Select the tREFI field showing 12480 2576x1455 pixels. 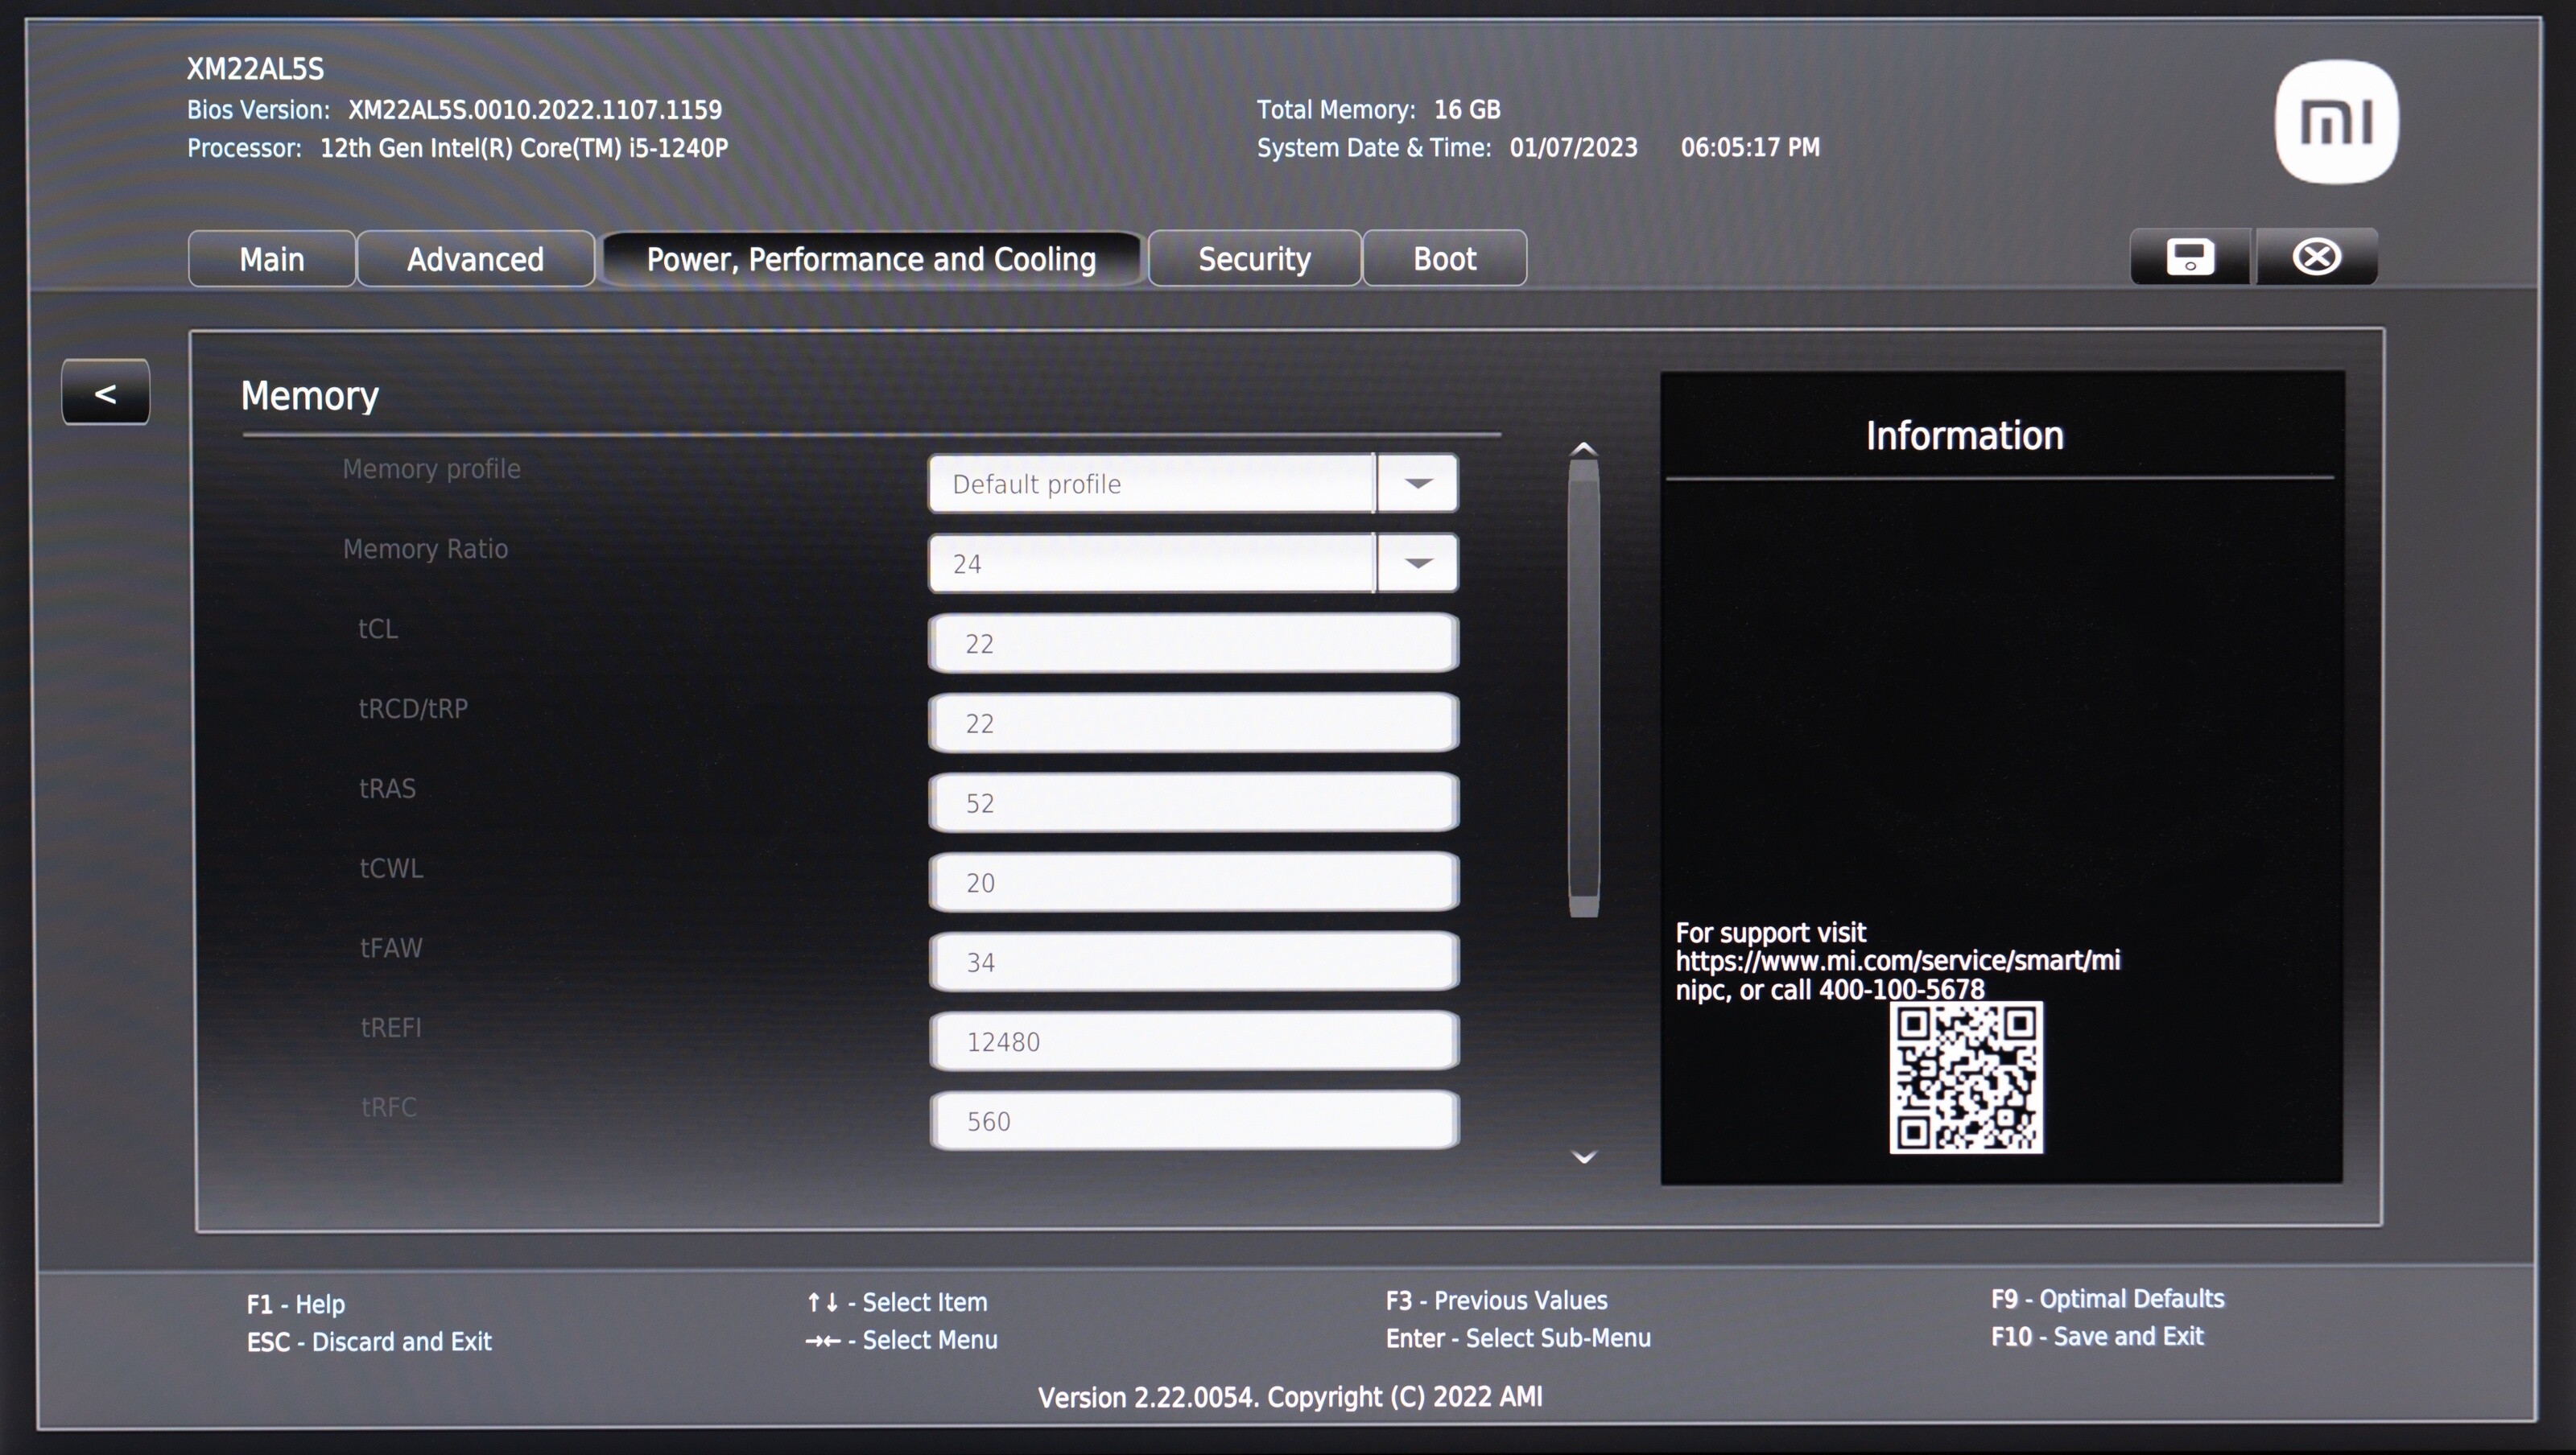pyautogui.click(x=1193, y=1041)
